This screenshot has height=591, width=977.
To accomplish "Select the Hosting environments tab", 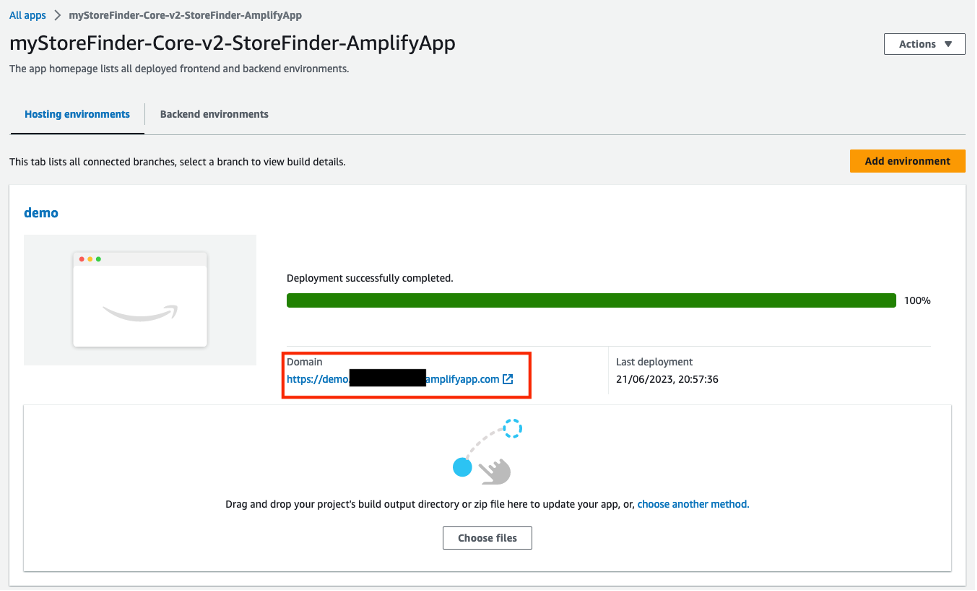I will pos(76,114).
